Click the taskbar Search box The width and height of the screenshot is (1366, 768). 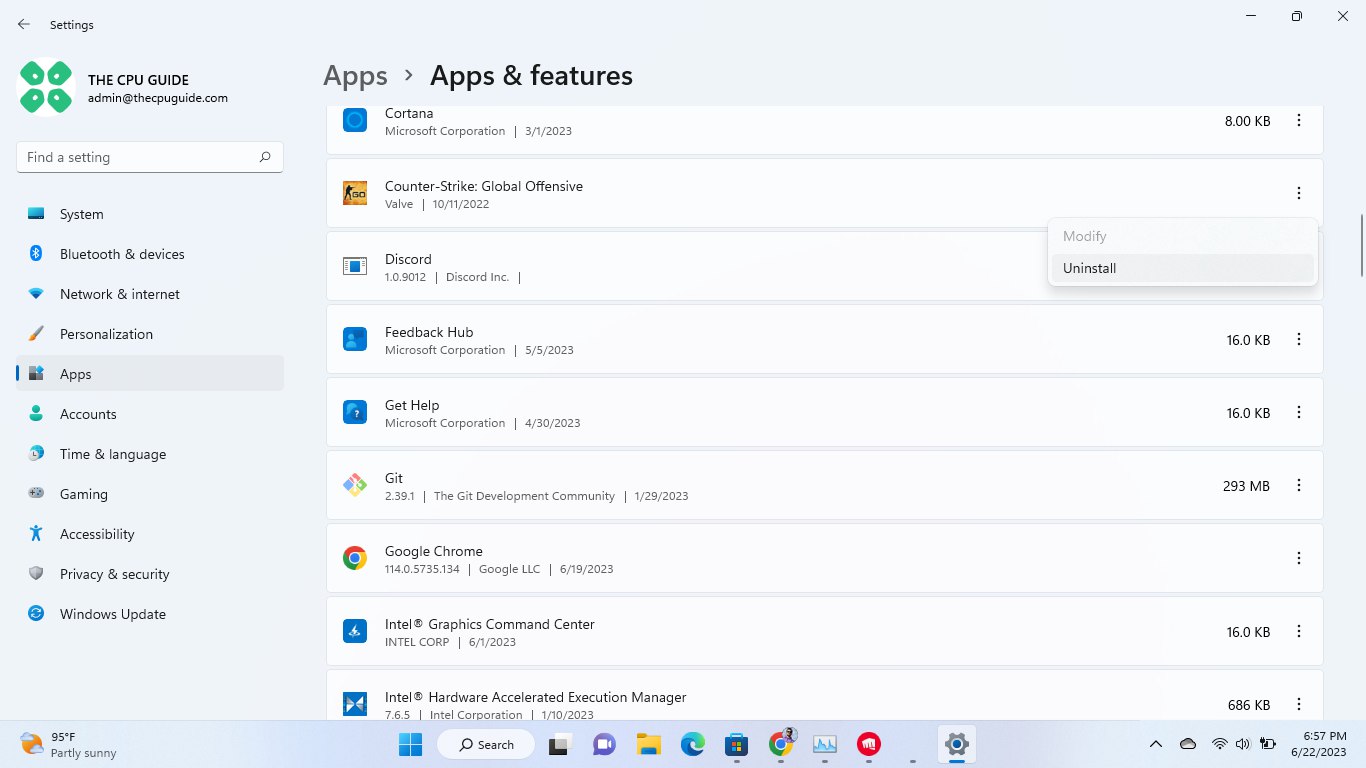coord(485,744)
